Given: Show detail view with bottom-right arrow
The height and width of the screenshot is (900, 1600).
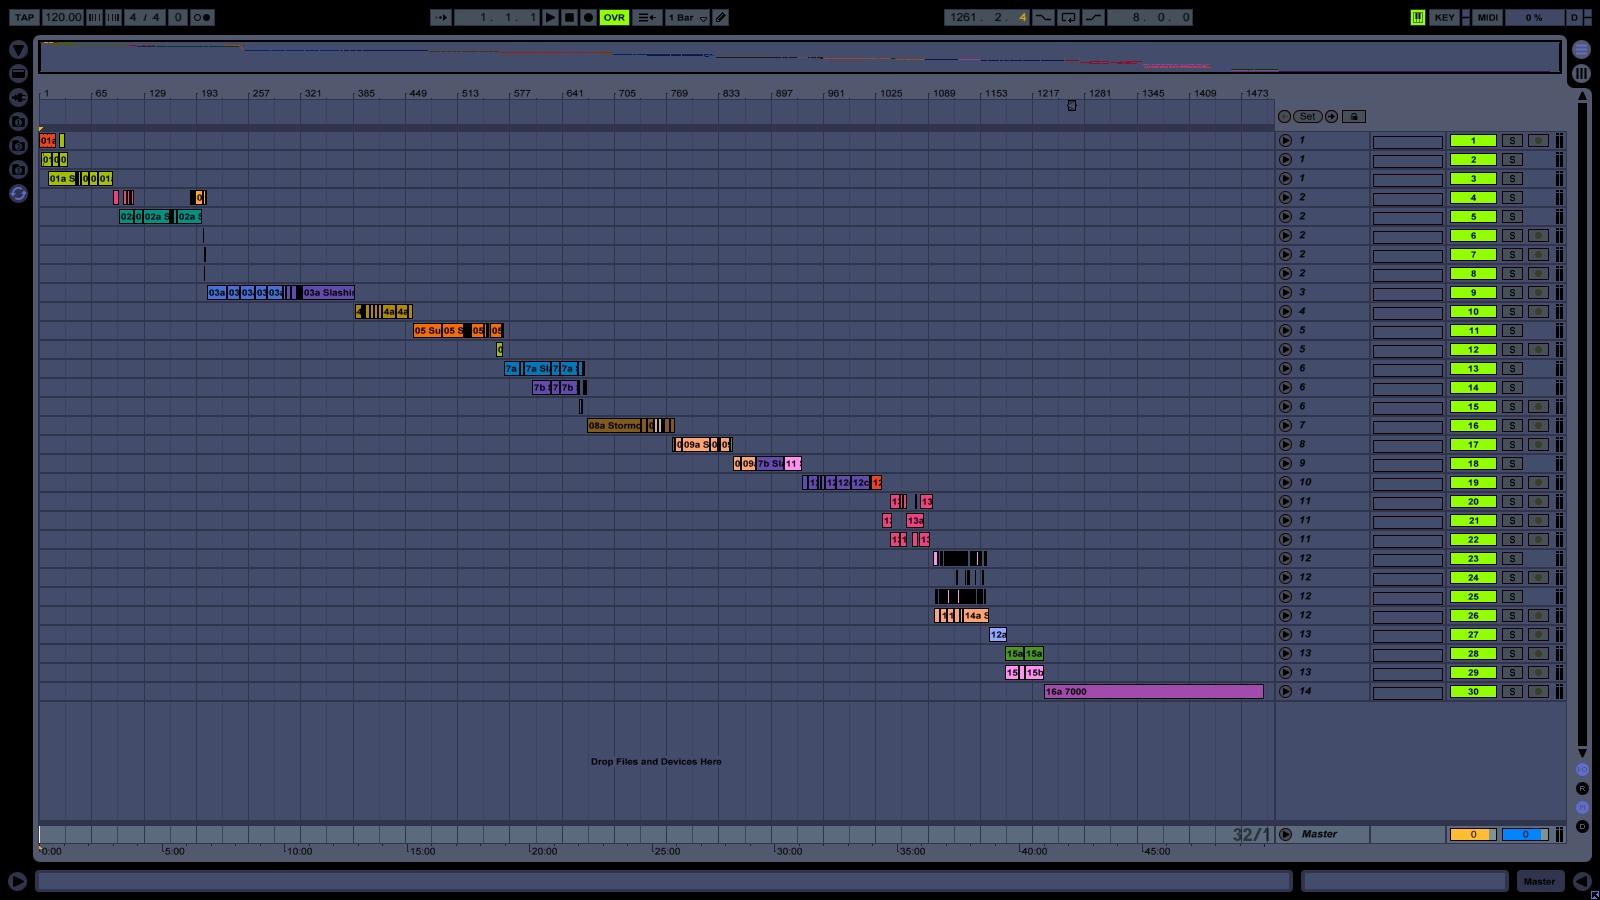Looking at the screenshot, I should pos(1581,881).
